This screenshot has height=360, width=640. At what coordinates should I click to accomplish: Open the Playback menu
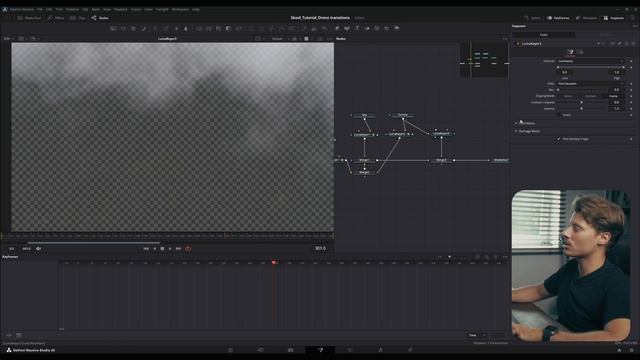(x=120, y=9)
